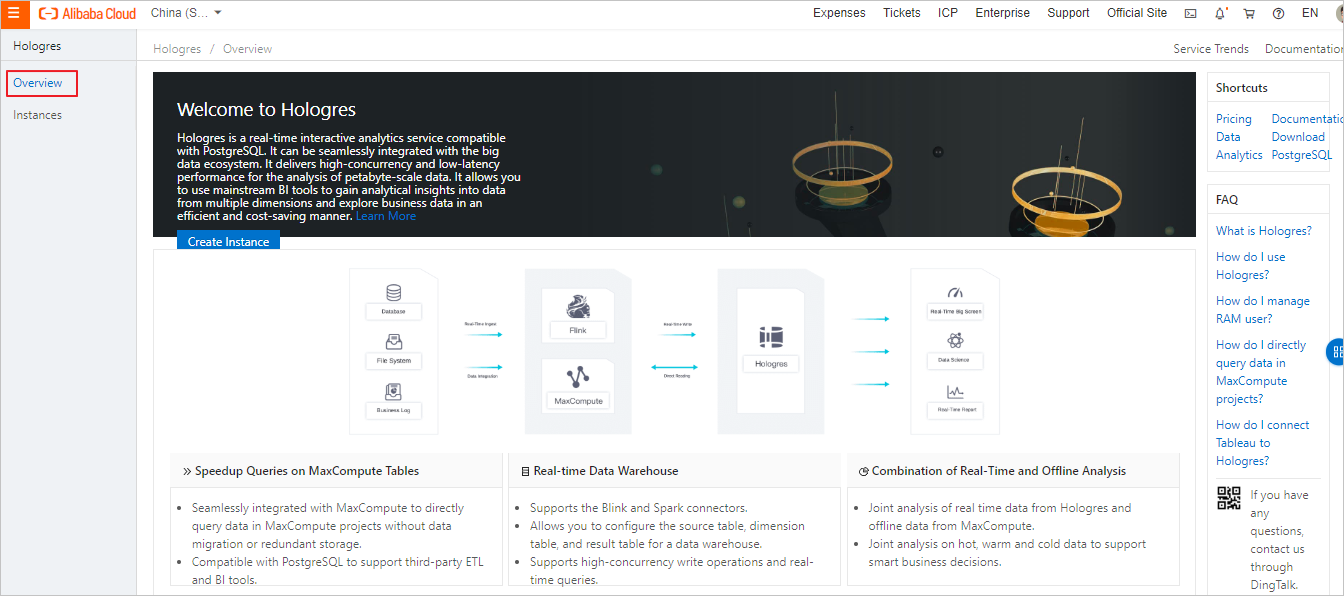Click the Real-time Data Warehouse heading
The image size is (1344, 596).
606,471
